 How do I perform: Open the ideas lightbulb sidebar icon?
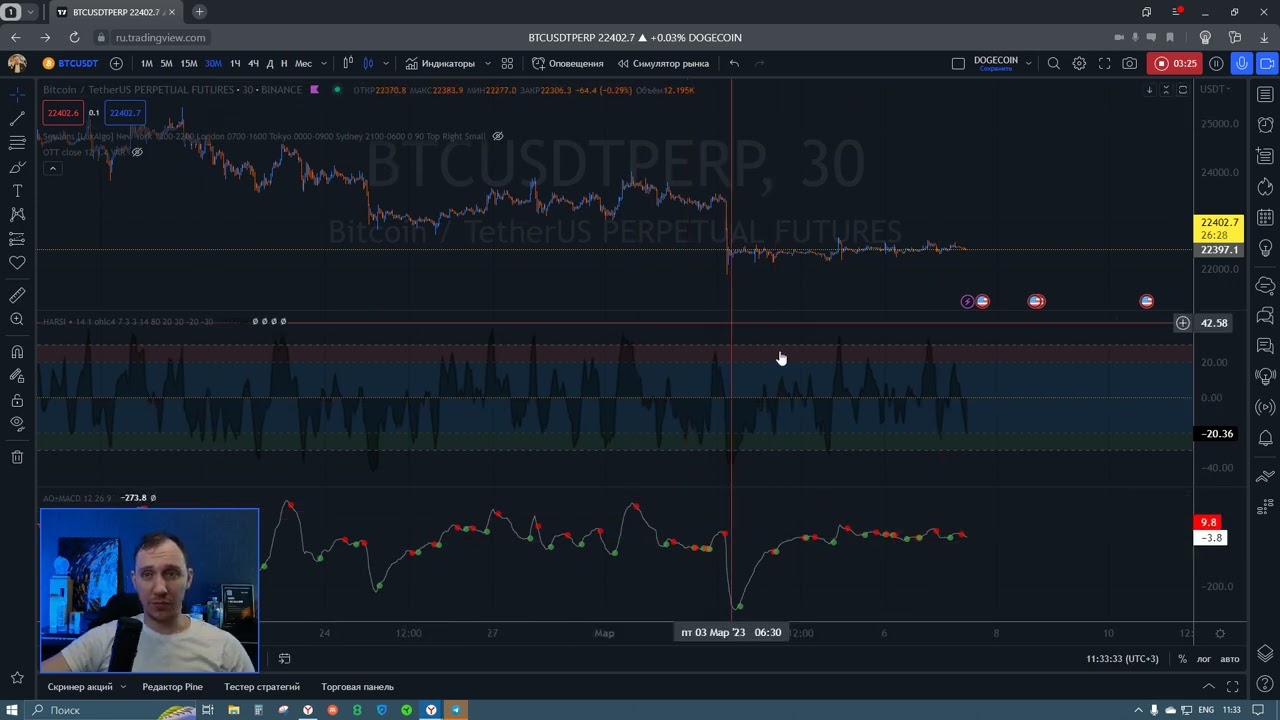click(1265, 248)
